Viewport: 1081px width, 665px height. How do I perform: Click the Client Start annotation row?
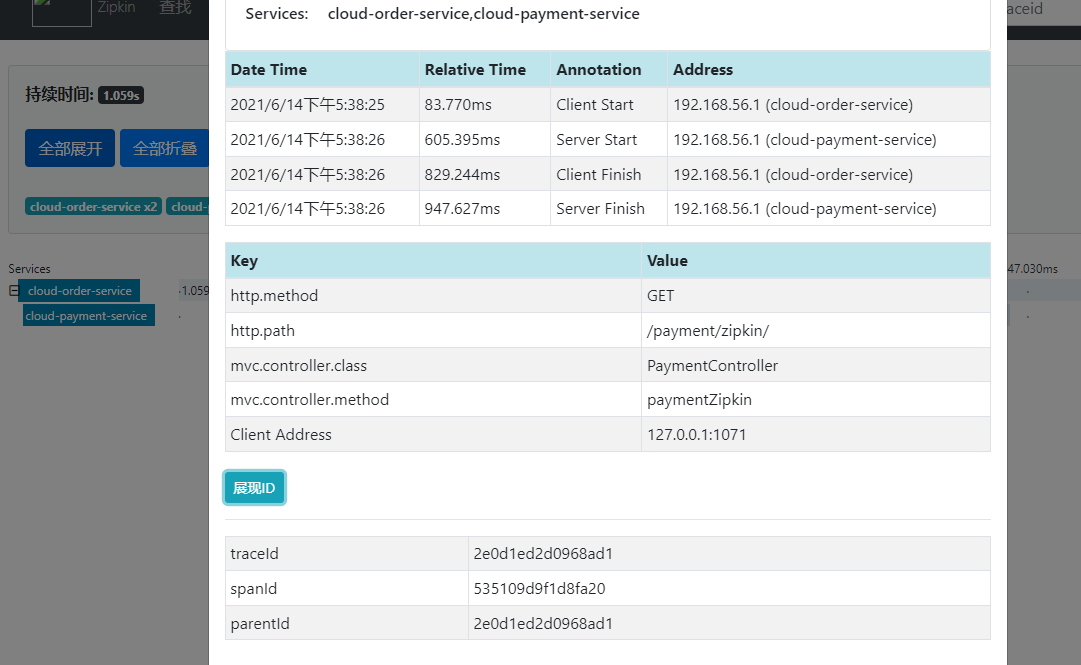[607, 105]
